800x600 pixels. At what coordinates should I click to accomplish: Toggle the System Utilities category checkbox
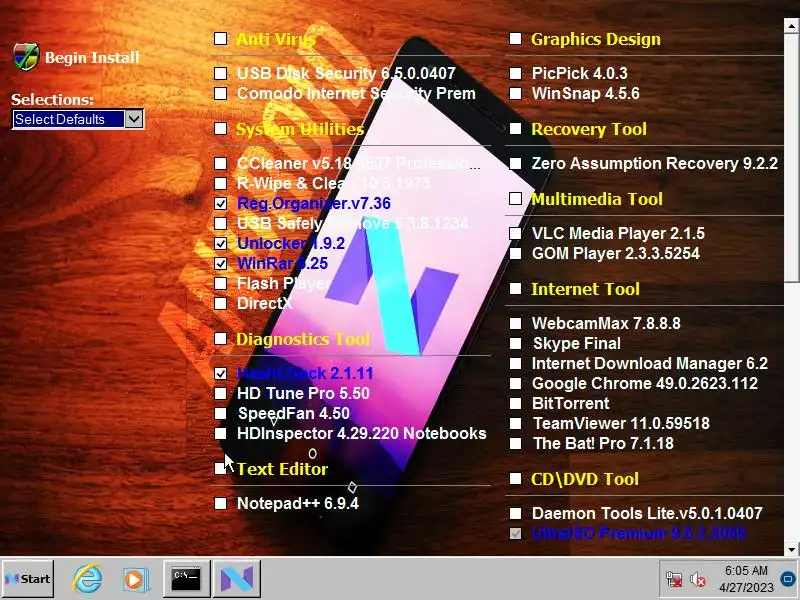click(220, 128)
